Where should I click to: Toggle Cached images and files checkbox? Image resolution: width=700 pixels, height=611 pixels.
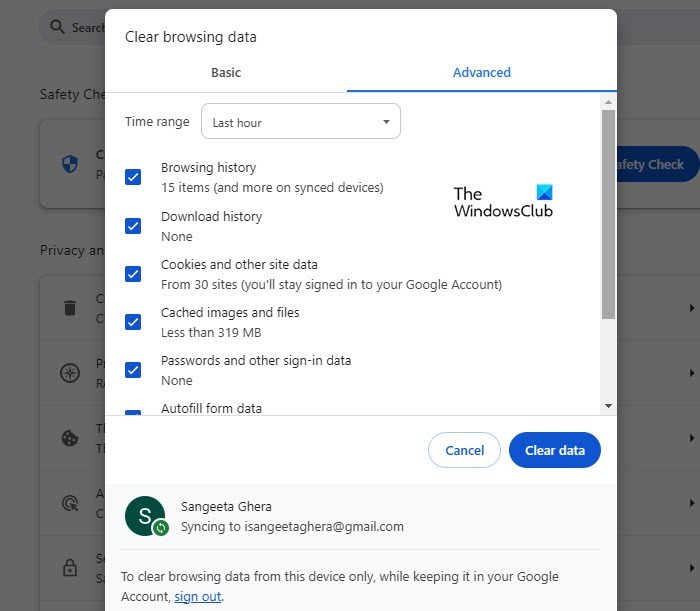[133, 322]
